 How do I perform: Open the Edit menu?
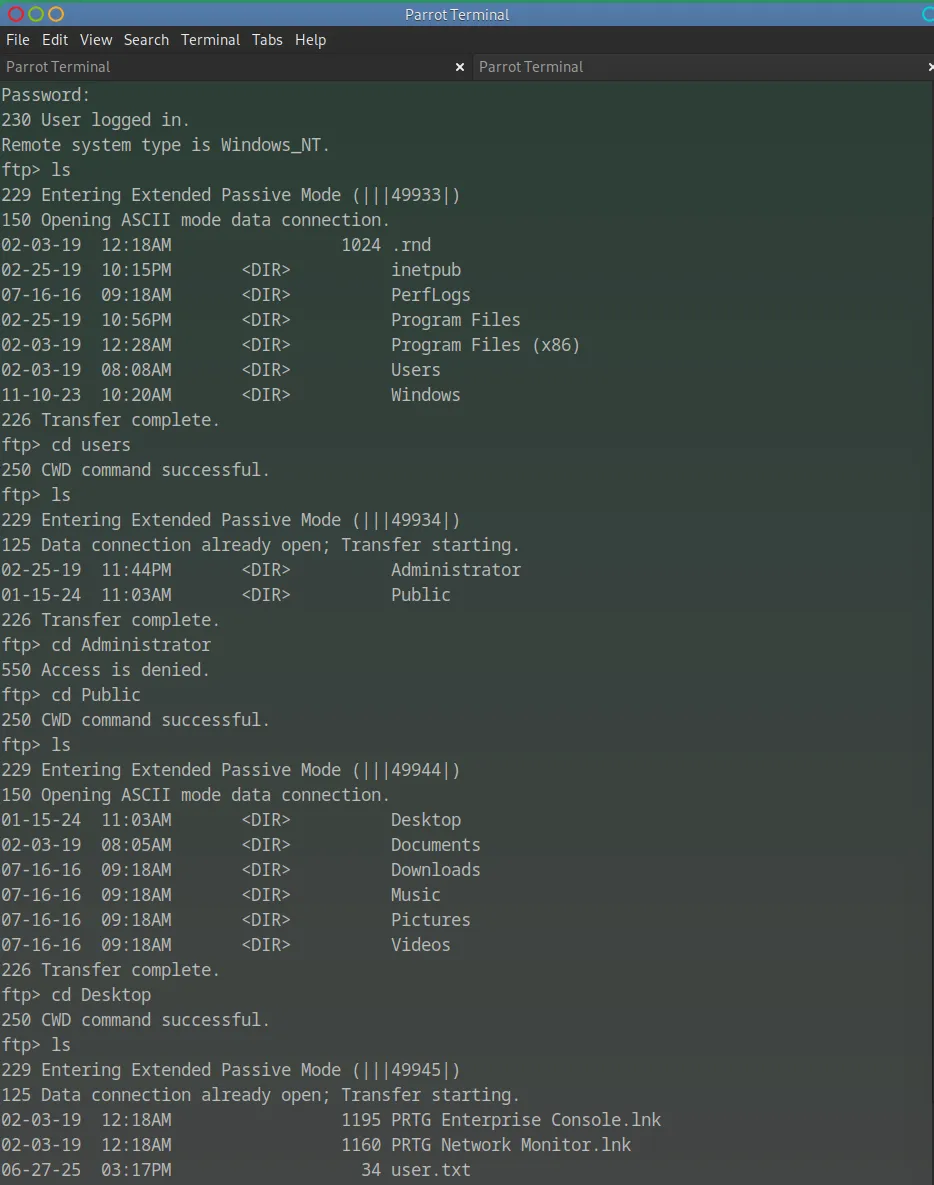(x=55, y=40)
